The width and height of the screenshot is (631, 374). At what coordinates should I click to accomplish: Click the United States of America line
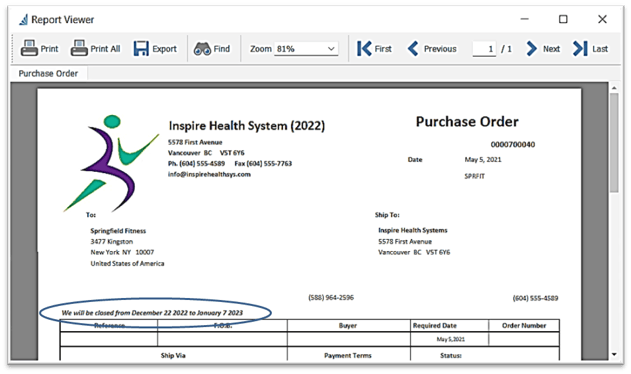click(x=127, y=263)
